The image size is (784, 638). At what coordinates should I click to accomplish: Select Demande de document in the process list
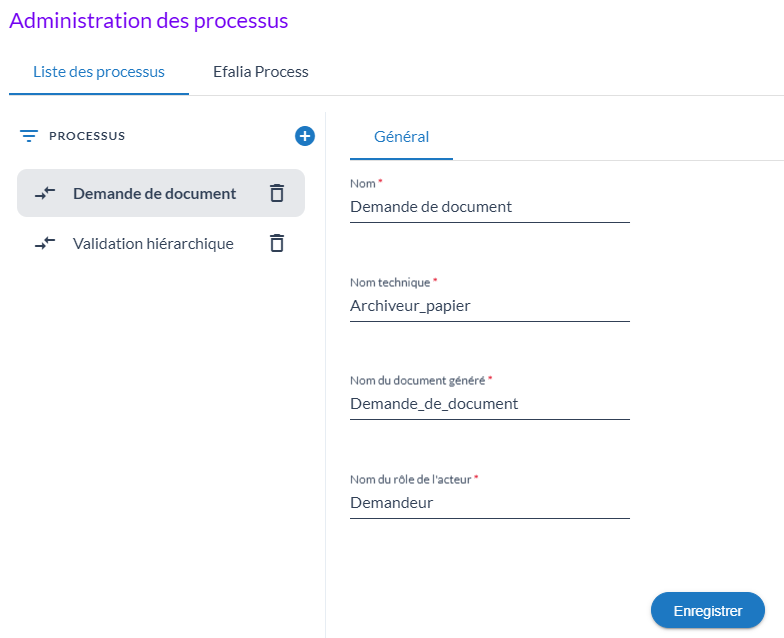click(x=154, y=194)
